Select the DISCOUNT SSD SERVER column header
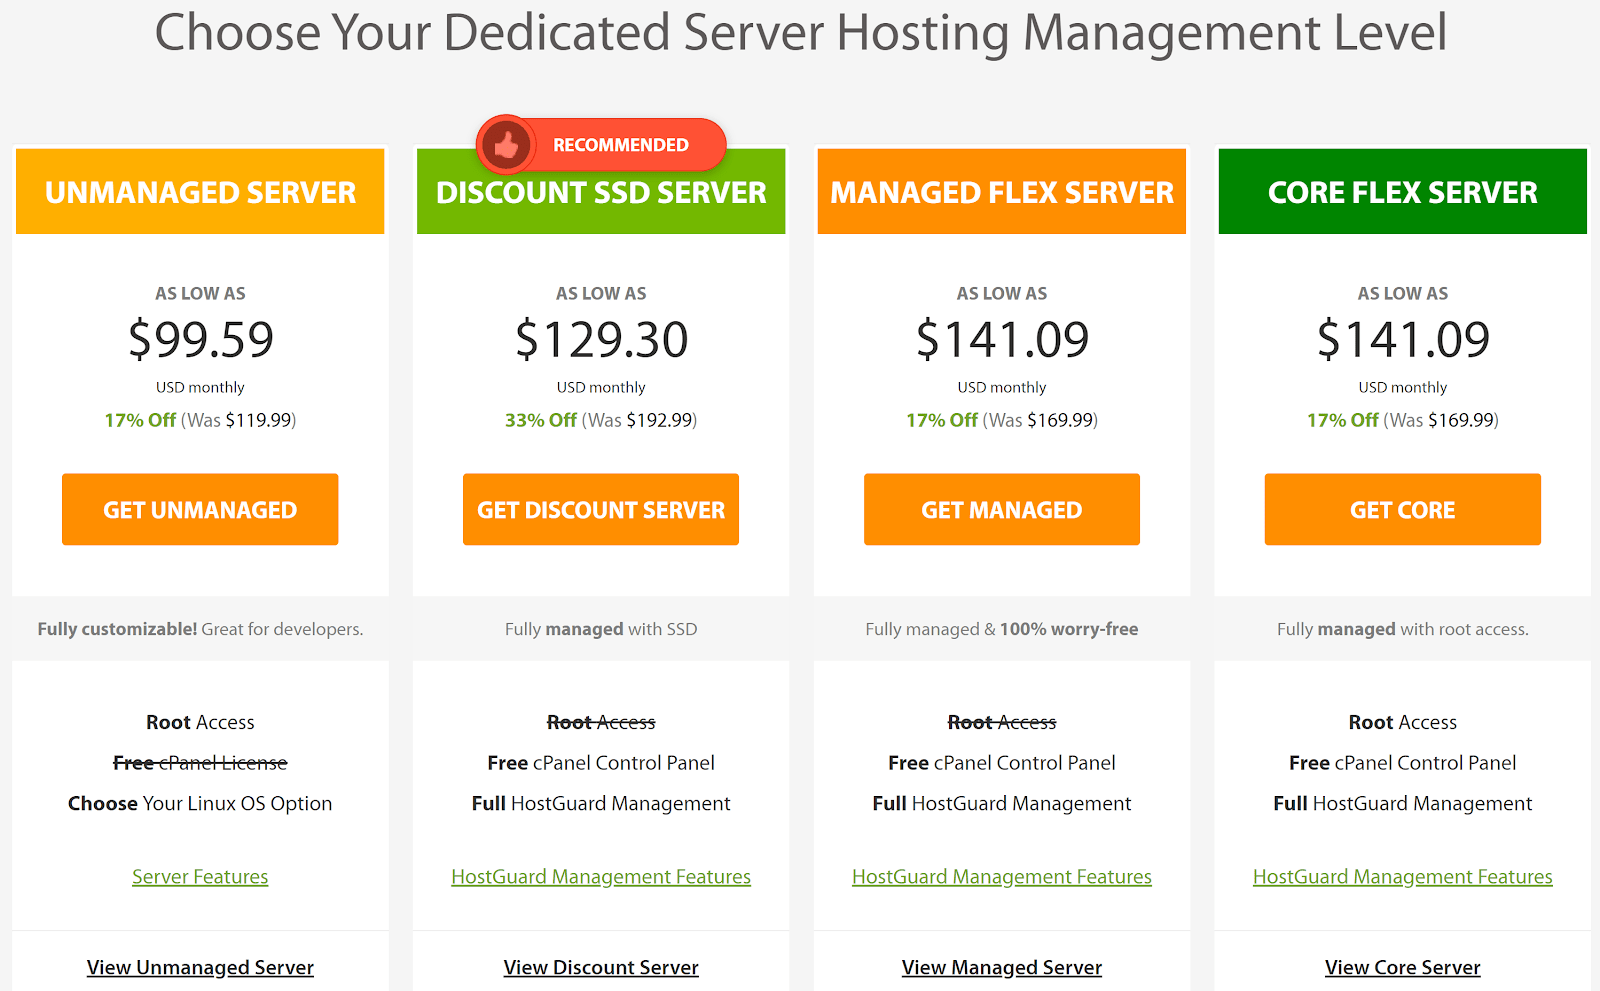This screenshot has height=991, width=1600. pos(600,191)
